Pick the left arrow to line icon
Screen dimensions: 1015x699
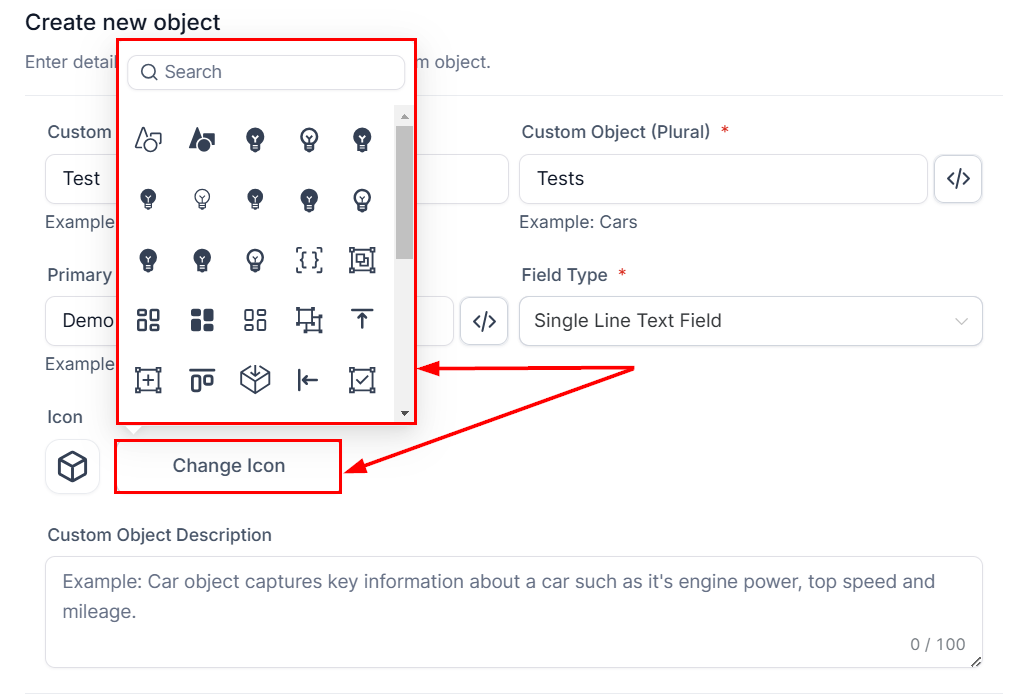coord(309,380)
